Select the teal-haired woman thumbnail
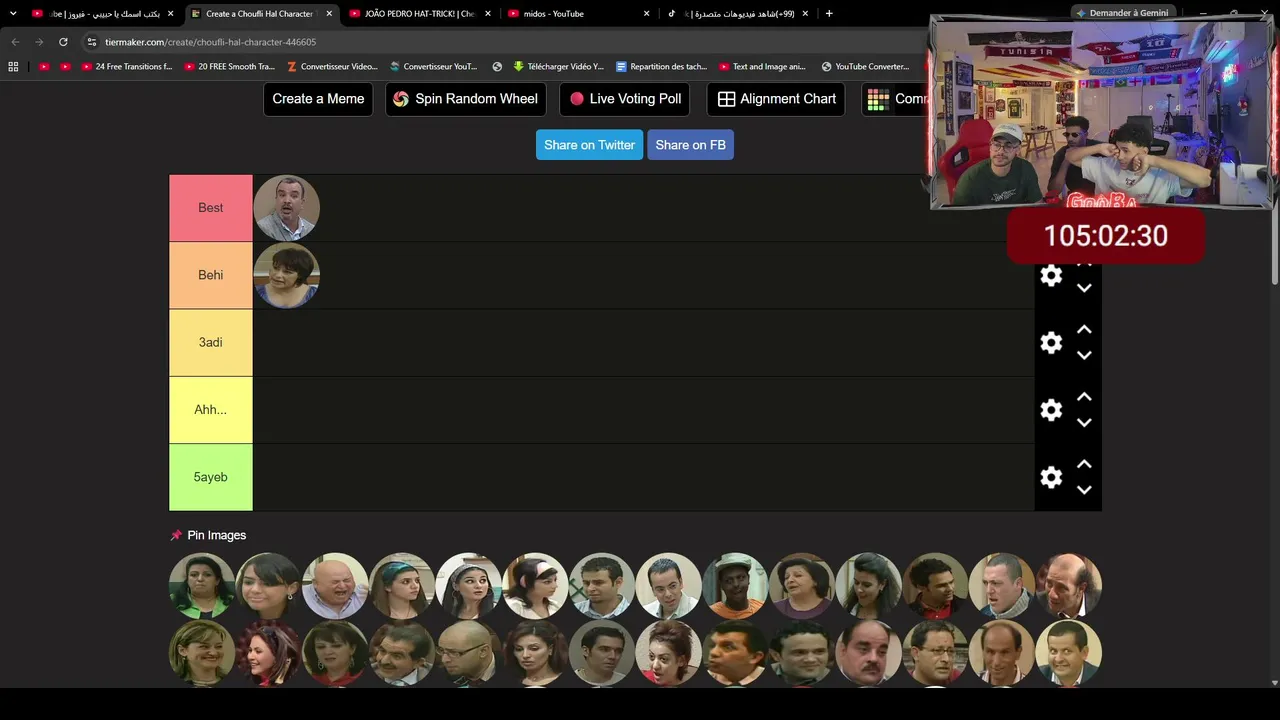The width and height of the screenshot is (1280, 720). click(x=402, y=586)
